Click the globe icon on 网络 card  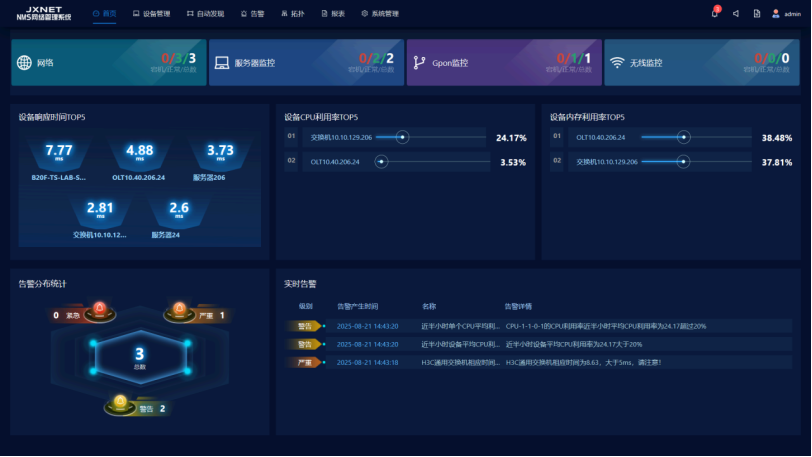click(24, 63)
